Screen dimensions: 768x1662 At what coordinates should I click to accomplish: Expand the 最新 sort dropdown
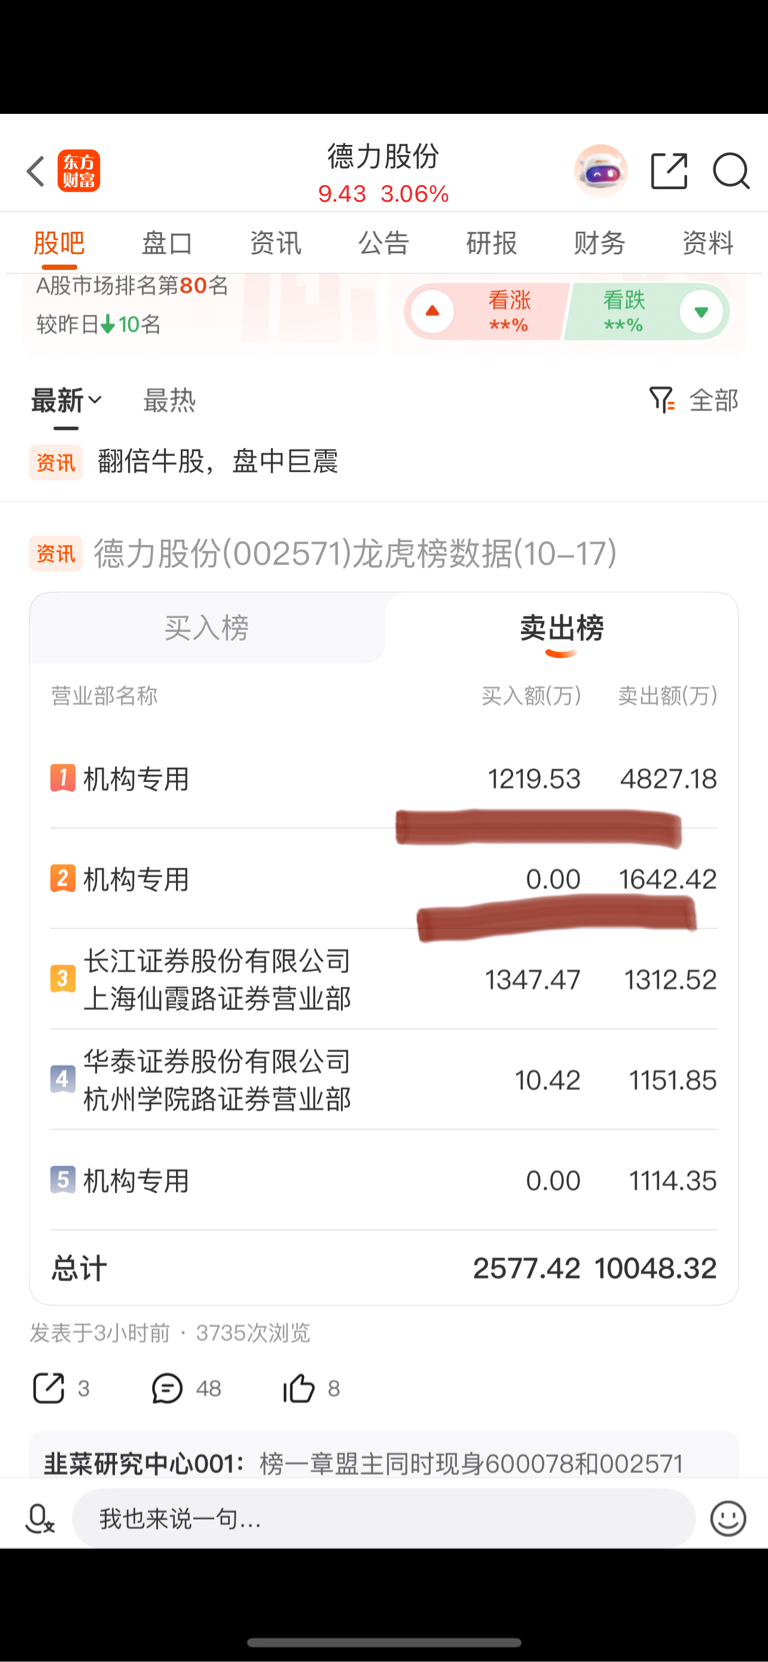click(x=66, y=400)
